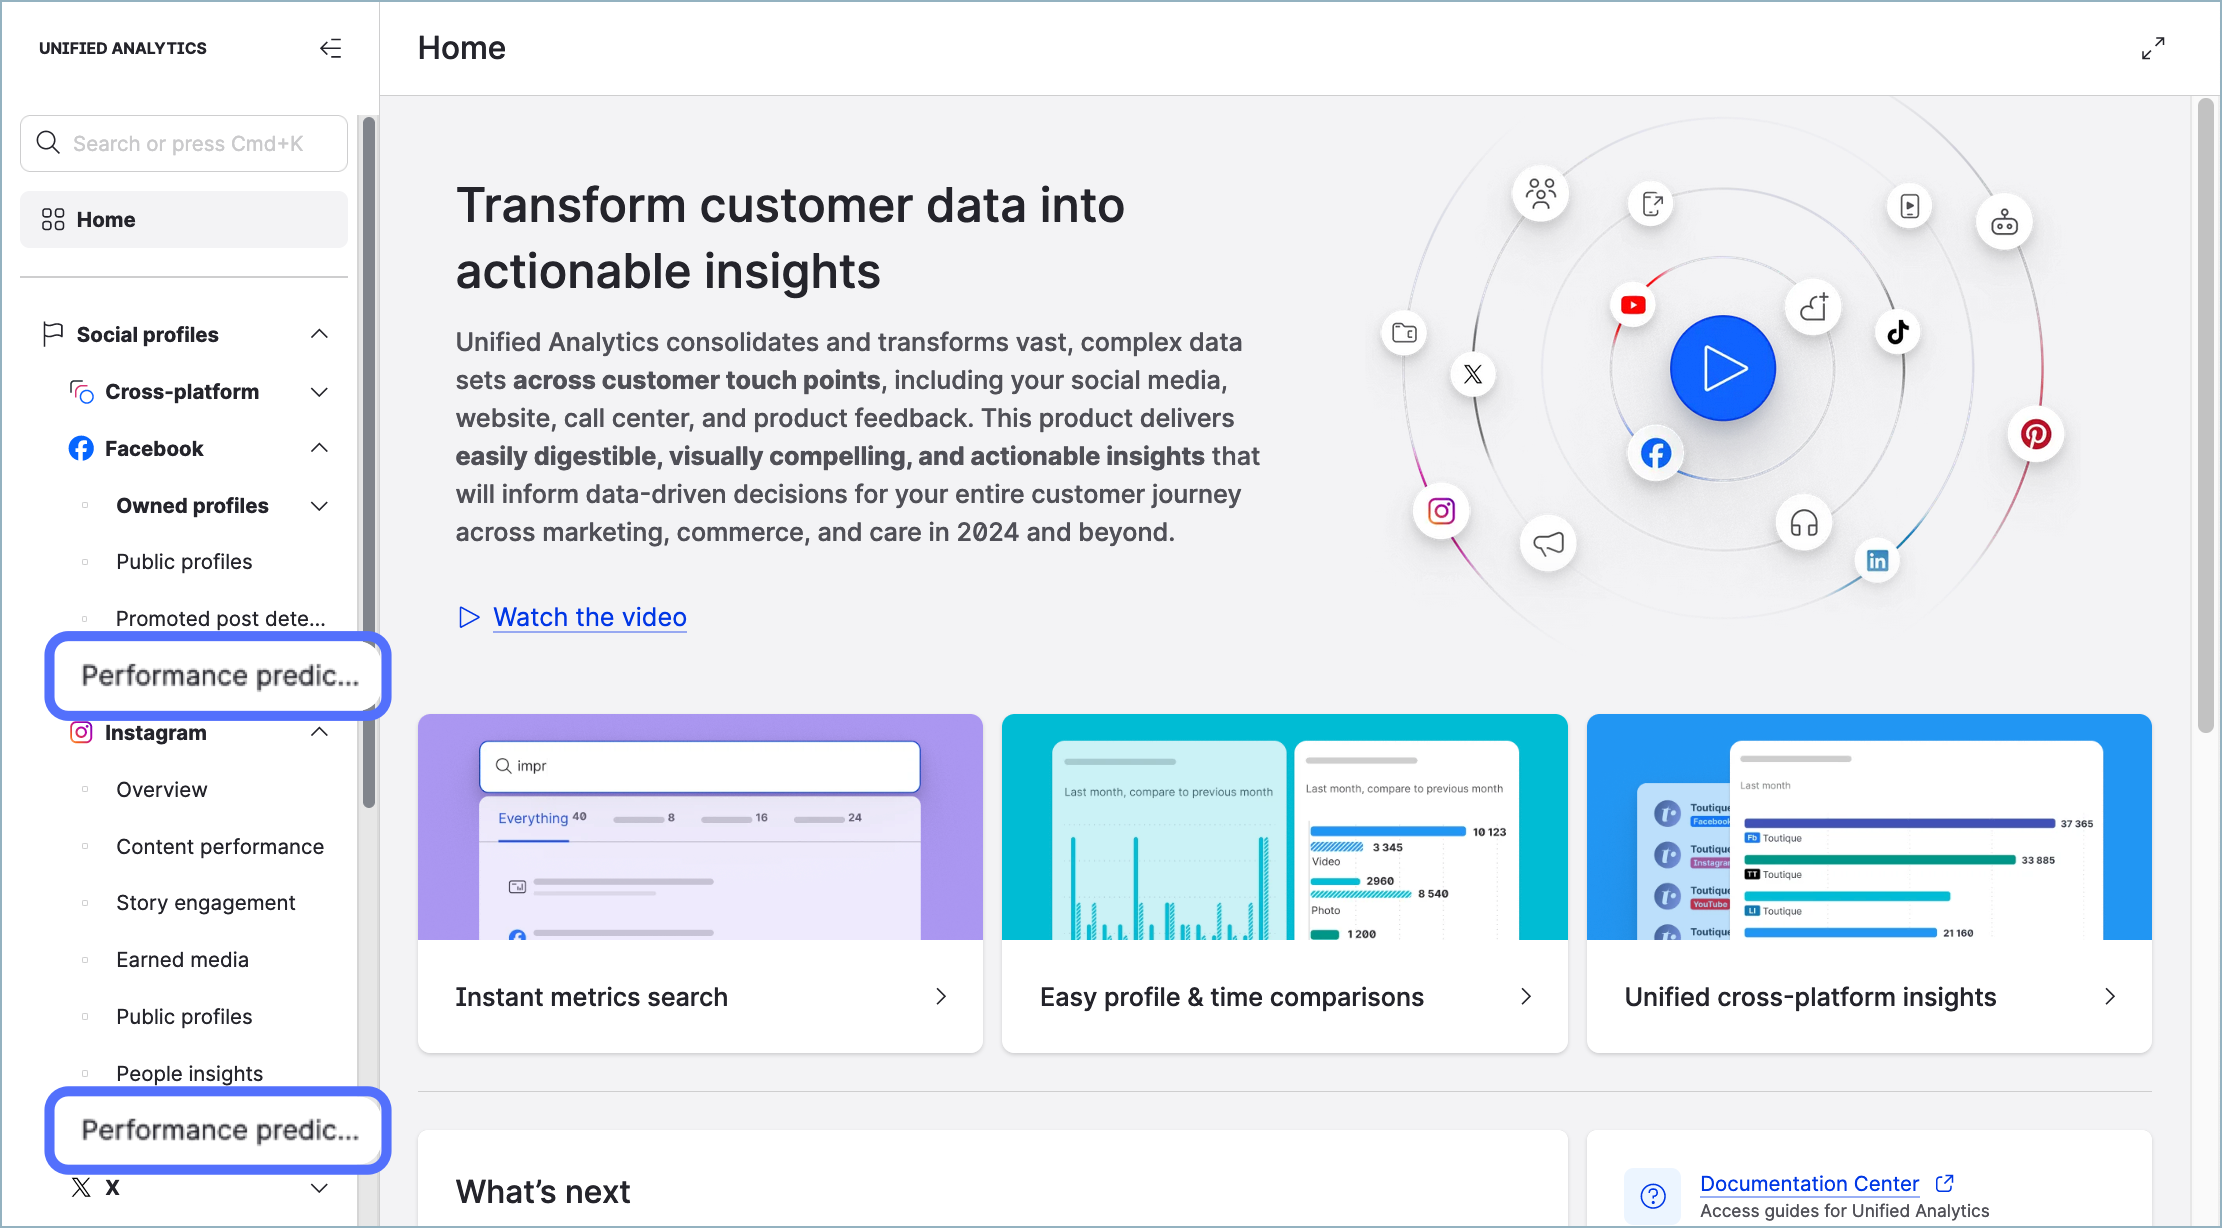The height and width of the screenshot is (1228, 2222).
Task: Click the X (Twitter) icon in the analytics diagram
Action: [x=1472, y=374]
